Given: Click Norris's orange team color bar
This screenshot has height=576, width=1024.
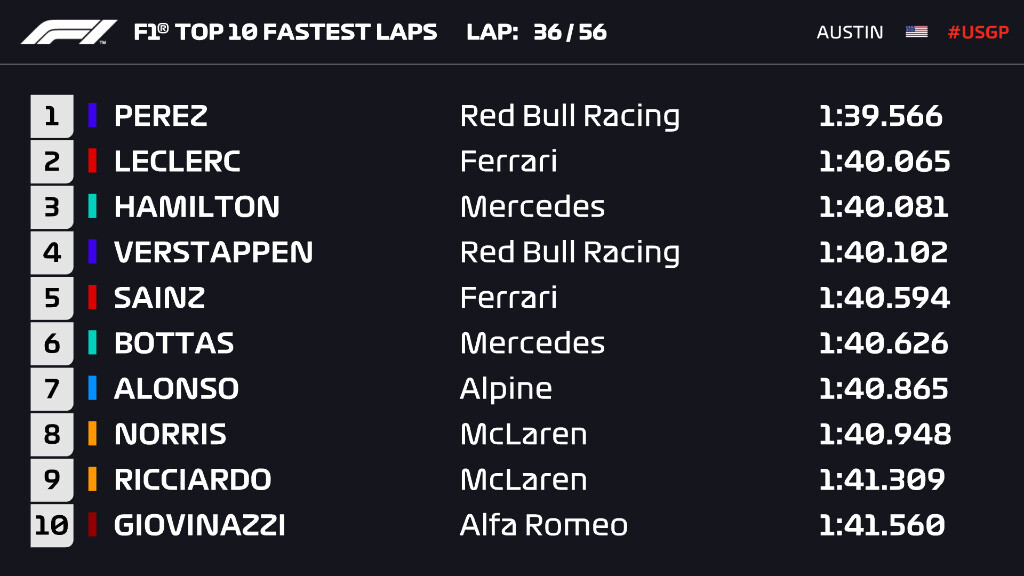Looking at the screenshot, I should 92,434.
